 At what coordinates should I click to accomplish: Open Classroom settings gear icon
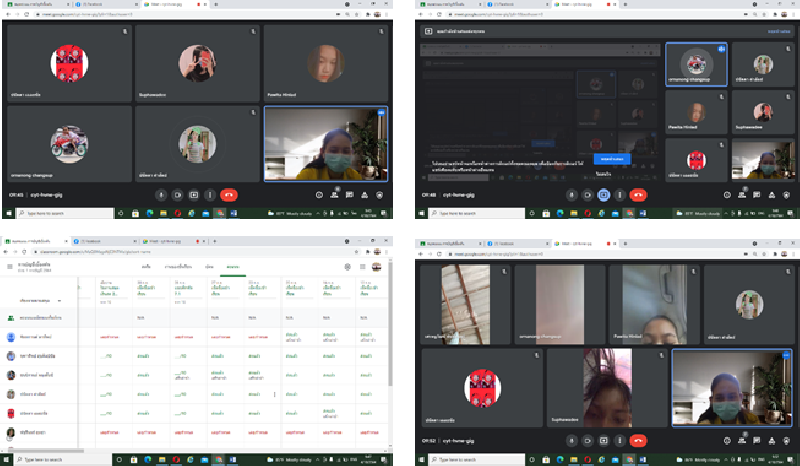[x=346, y=267]
